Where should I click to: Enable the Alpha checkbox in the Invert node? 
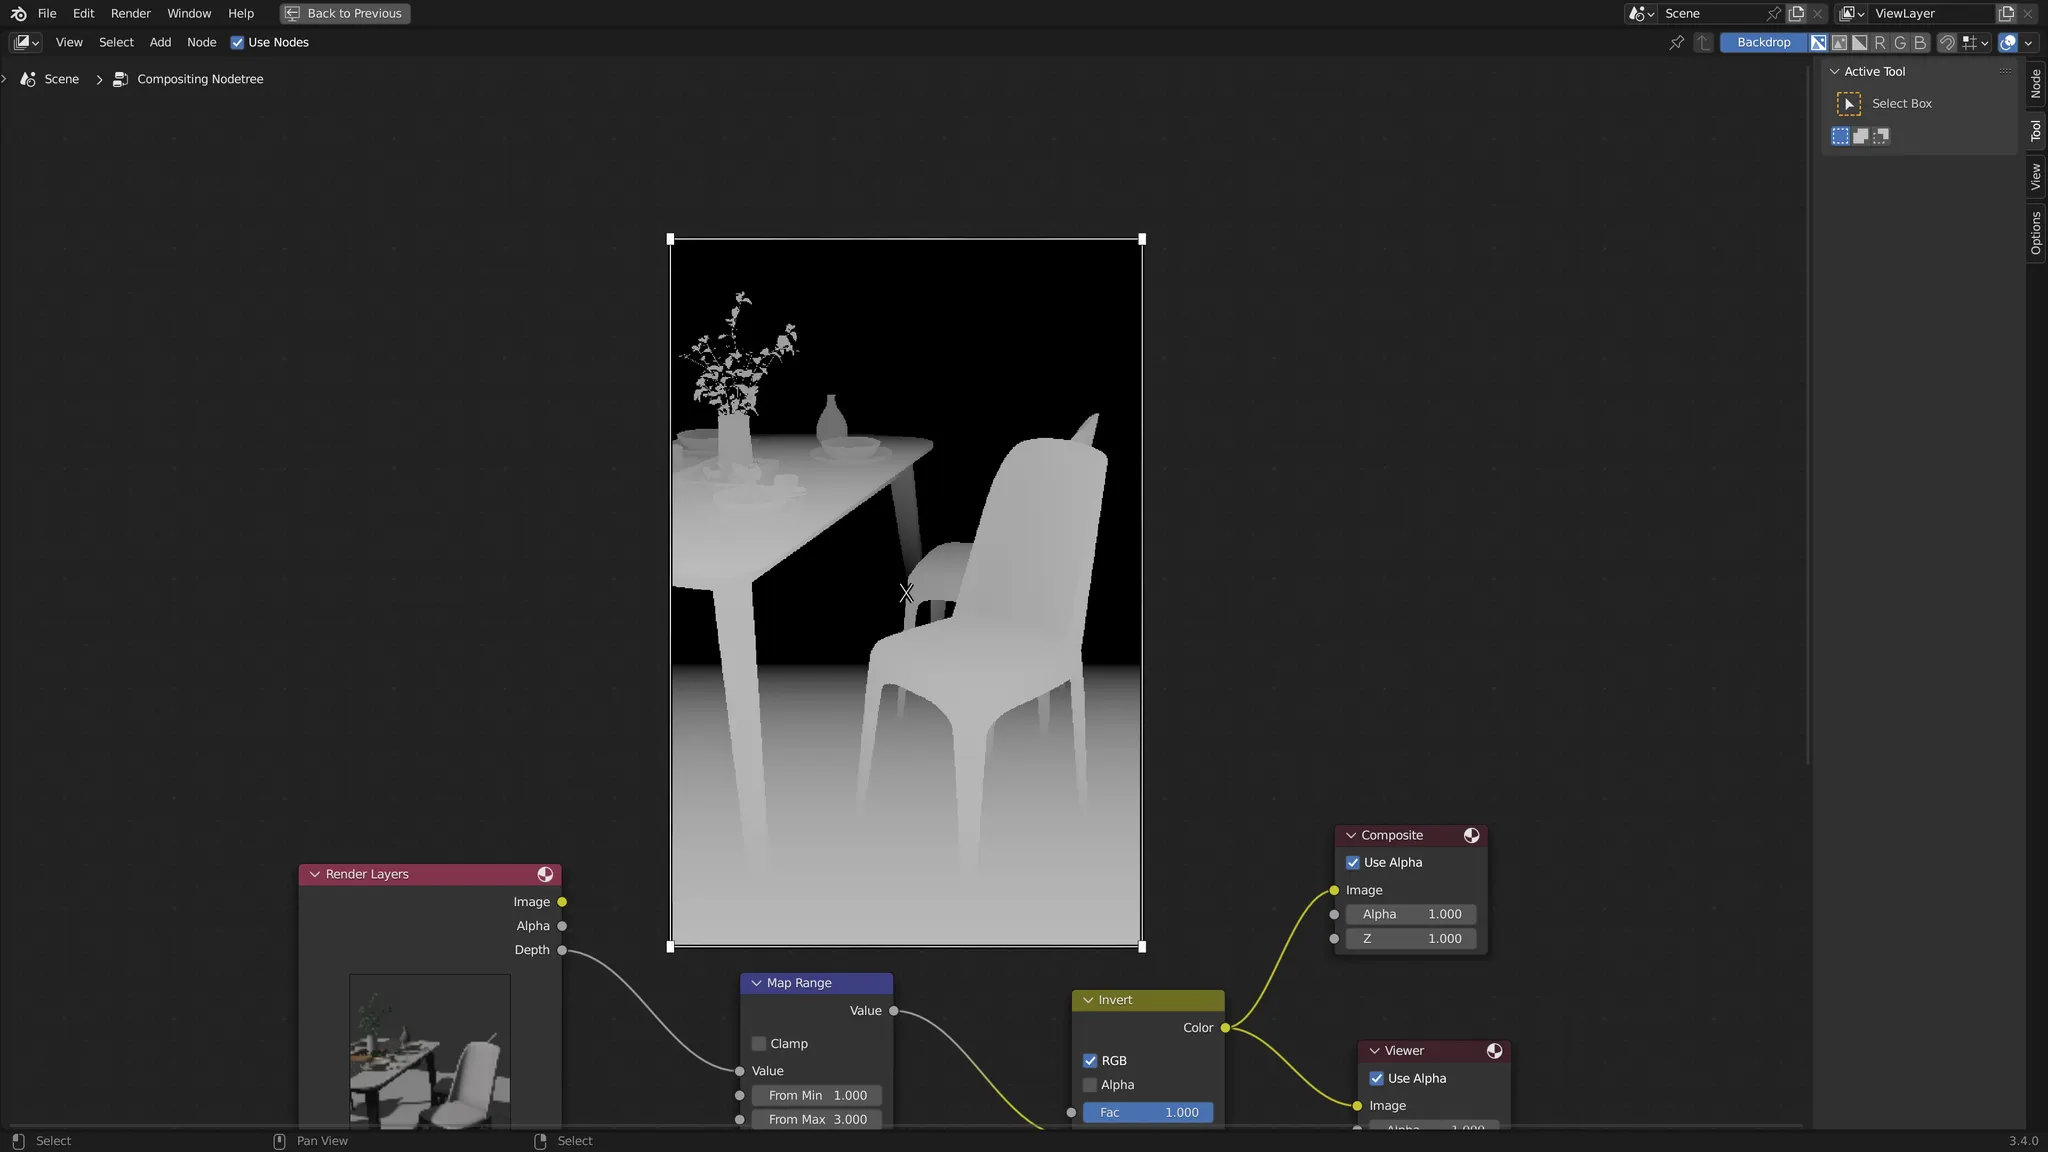1090,1085
